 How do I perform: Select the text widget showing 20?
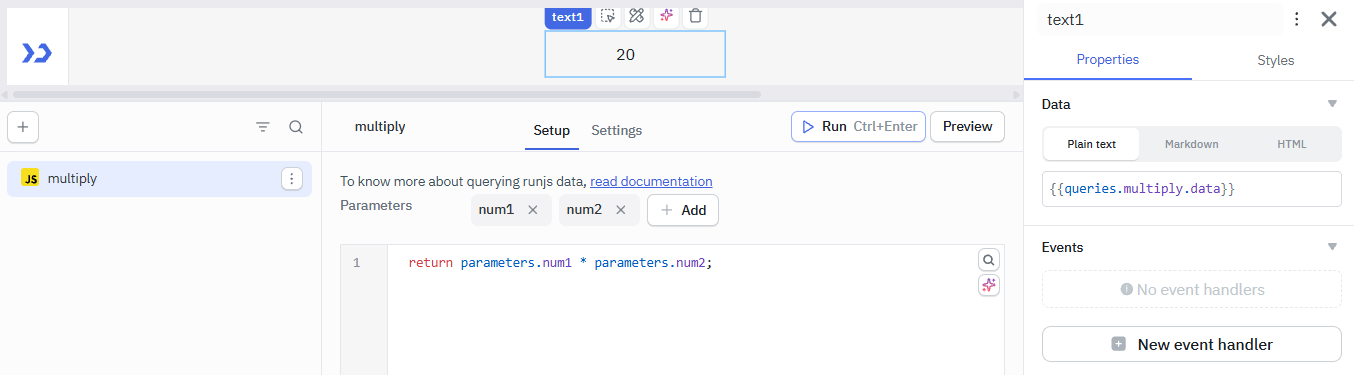pos(635,54)
